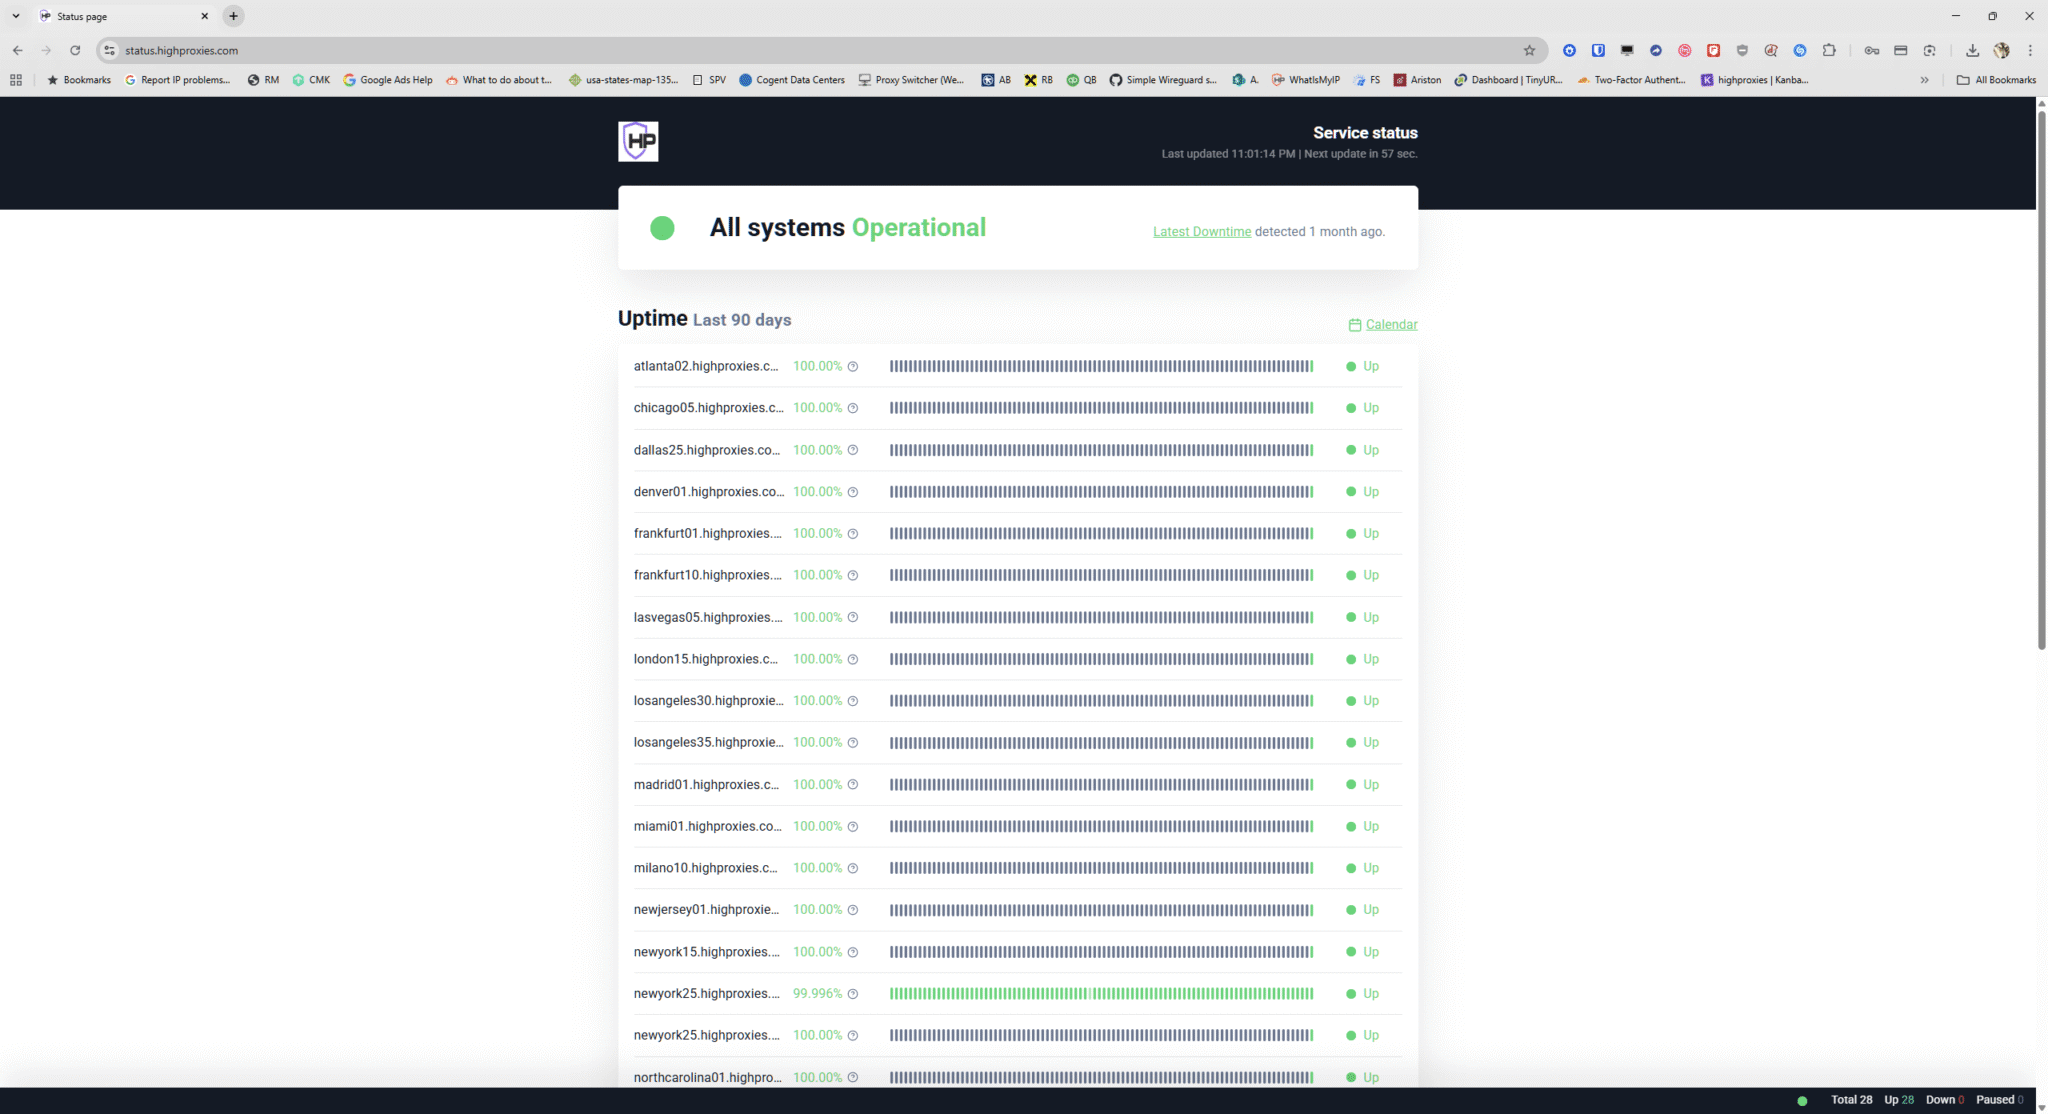Open the Calendar view link
2048x1114 pixels.
click(1391, 325)
